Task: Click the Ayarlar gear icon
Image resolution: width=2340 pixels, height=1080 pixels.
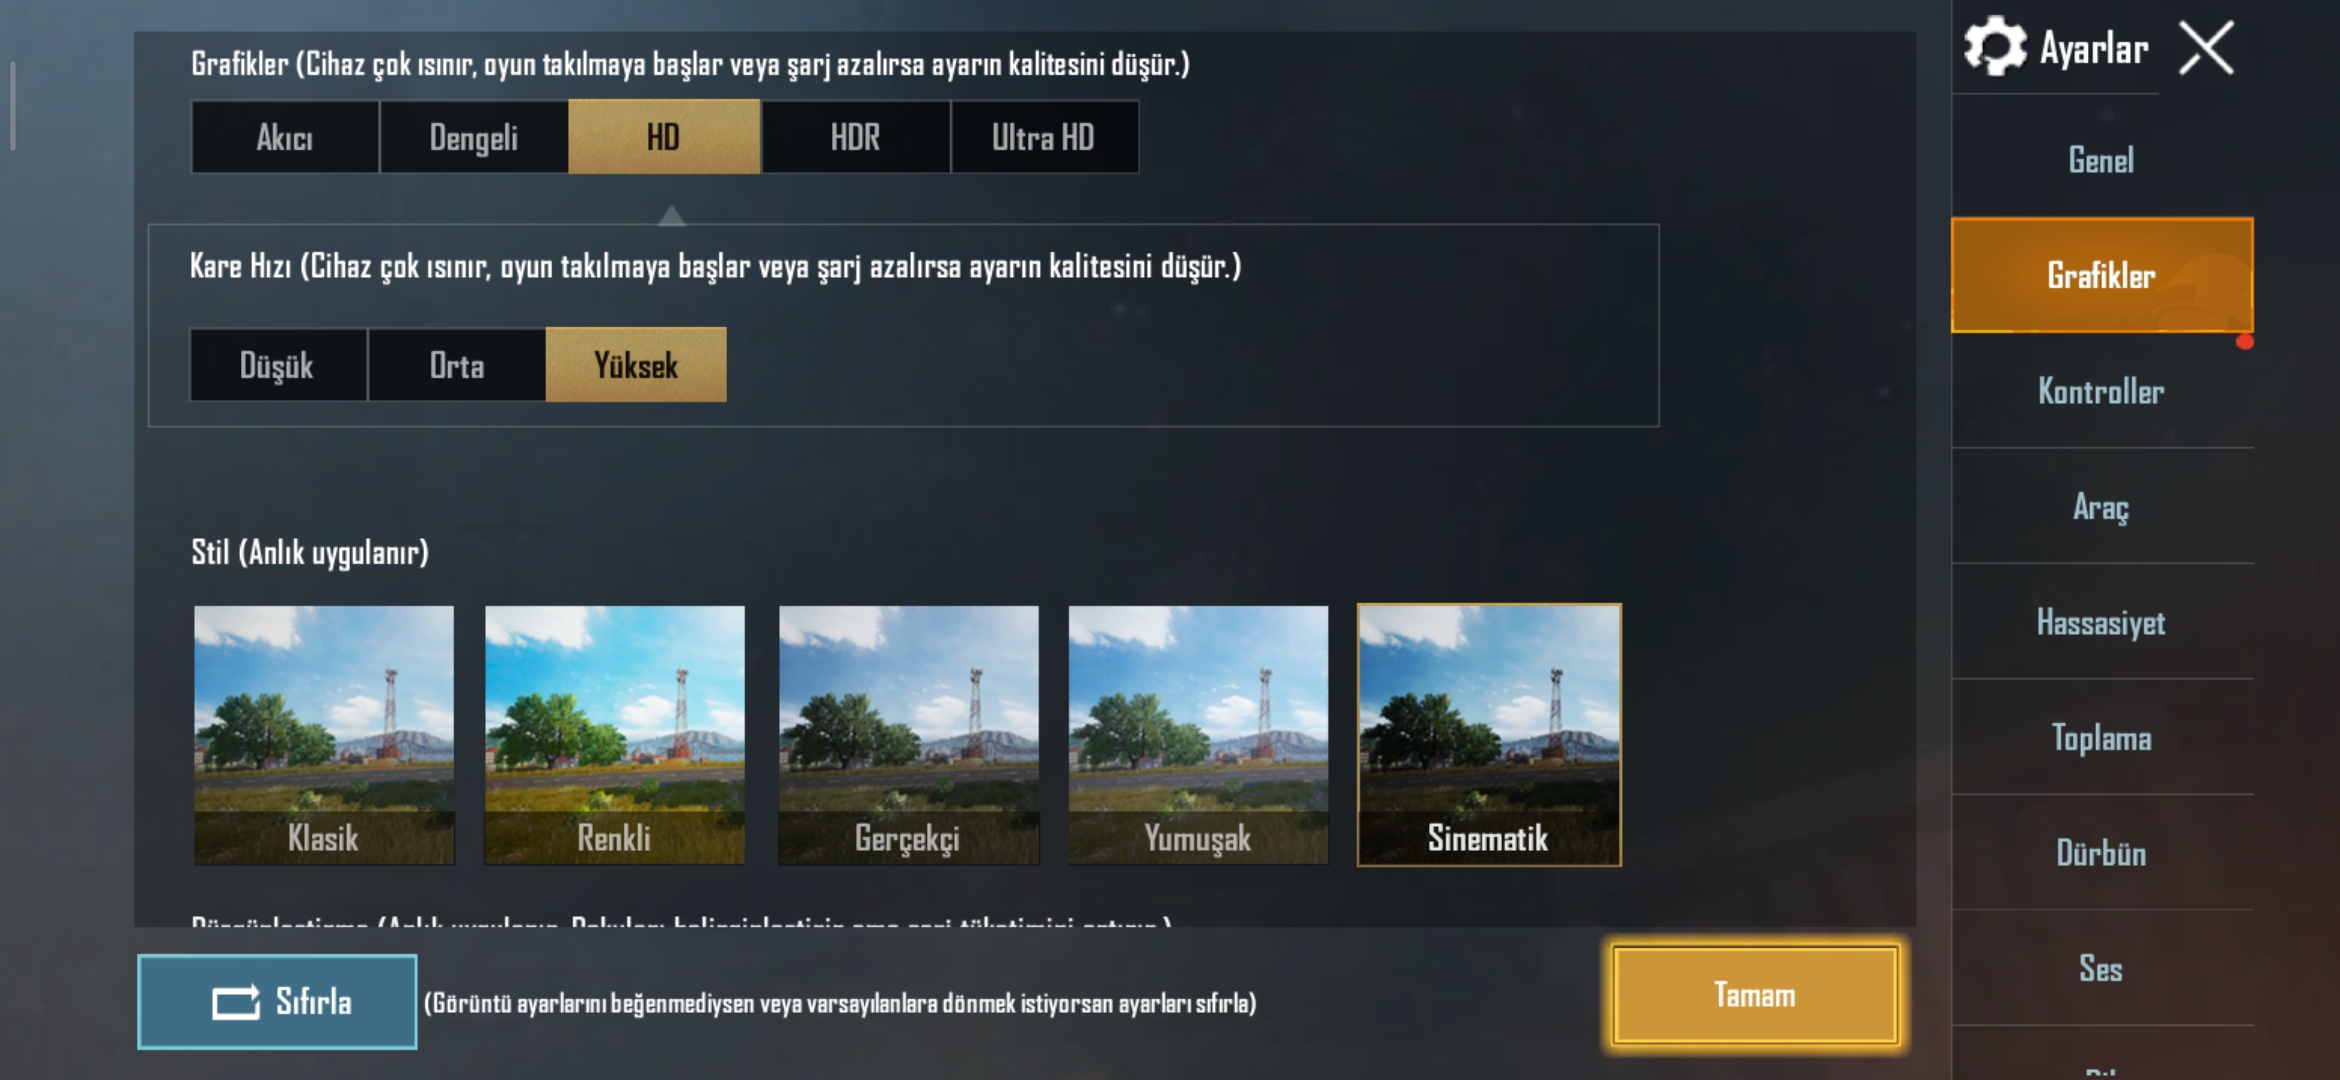Action: [x=1995, y=47]
